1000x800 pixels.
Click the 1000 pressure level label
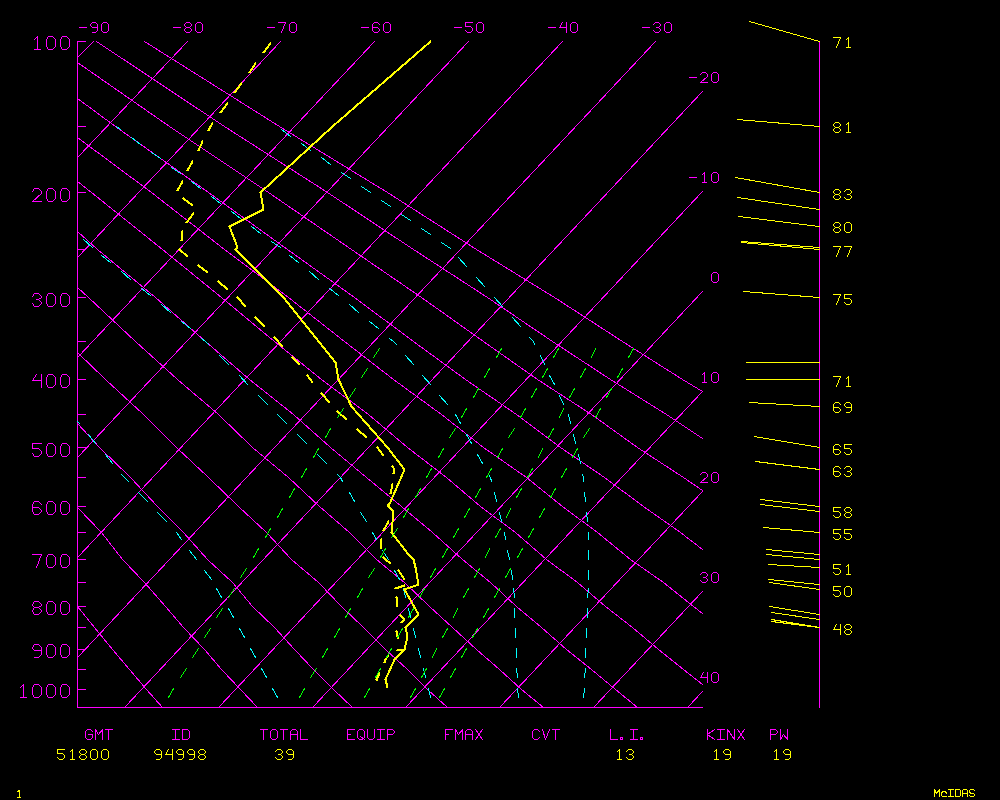click(x=46, y=691)
